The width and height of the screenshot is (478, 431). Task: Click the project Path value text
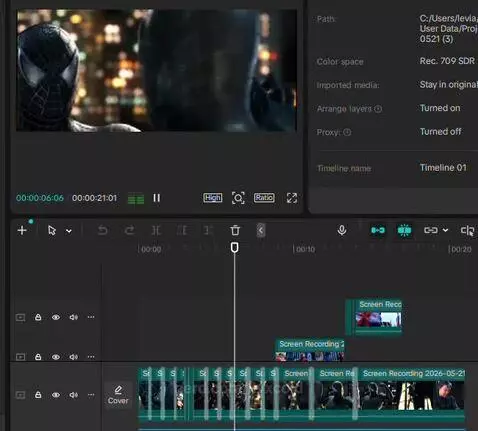coord(448,29)
